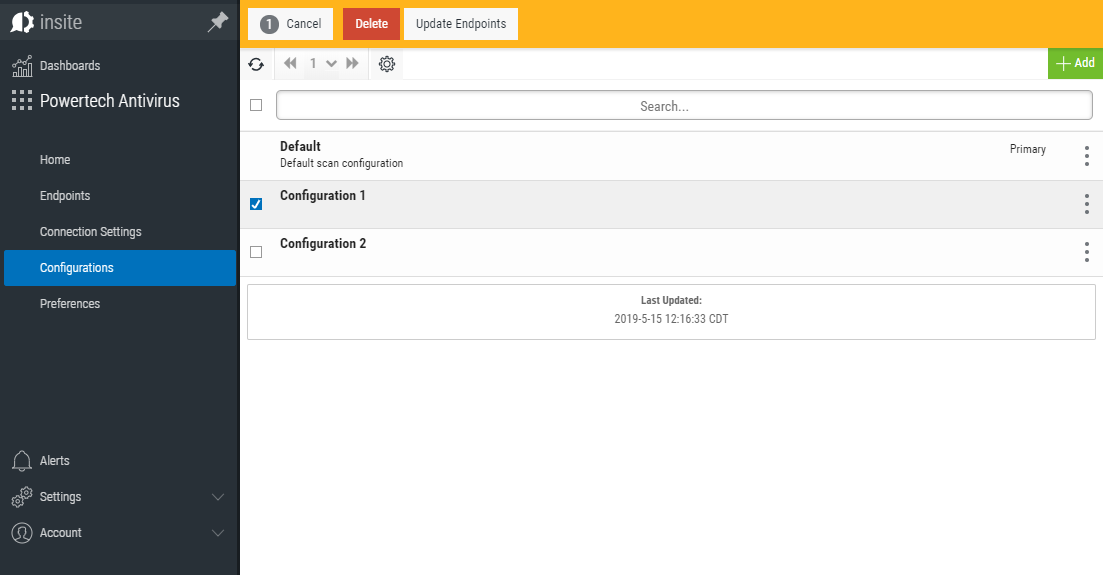1103x575 pixels.
Task: Open actions menu for Default configuration
Action: coord(1087,156)
